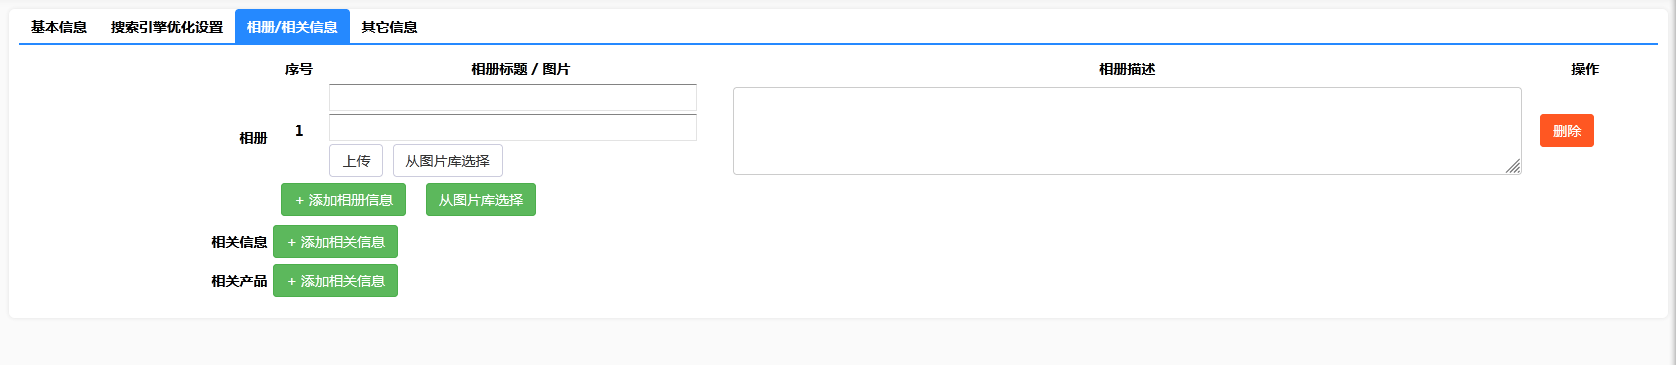The height and width of the screenshot is (365, 1676).
Task: Click the album image path input field
Action: click(x=513, y=128)
